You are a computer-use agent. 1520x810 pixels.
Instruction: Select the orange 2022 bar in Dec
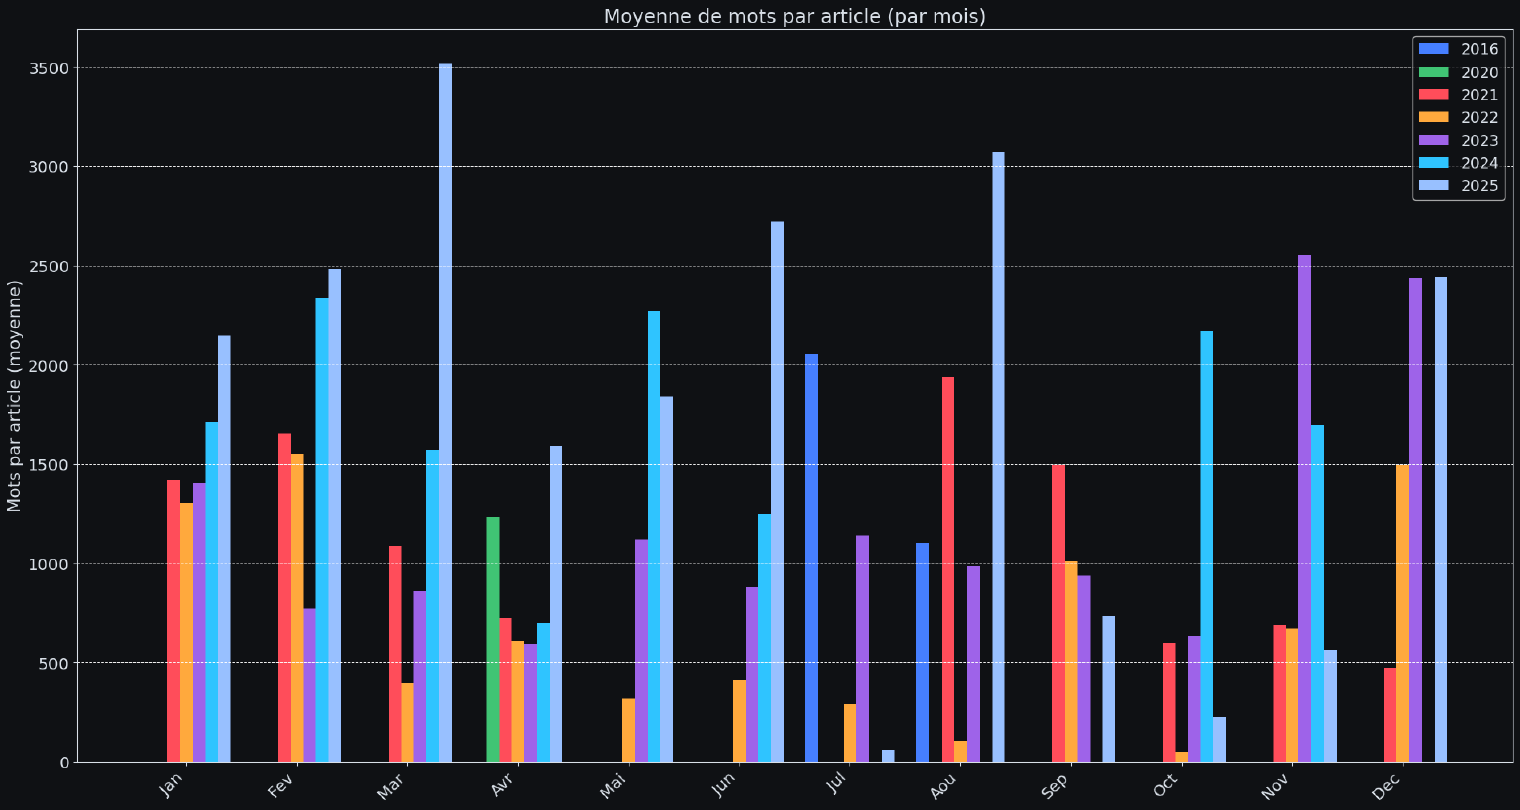click(1402, 613)
